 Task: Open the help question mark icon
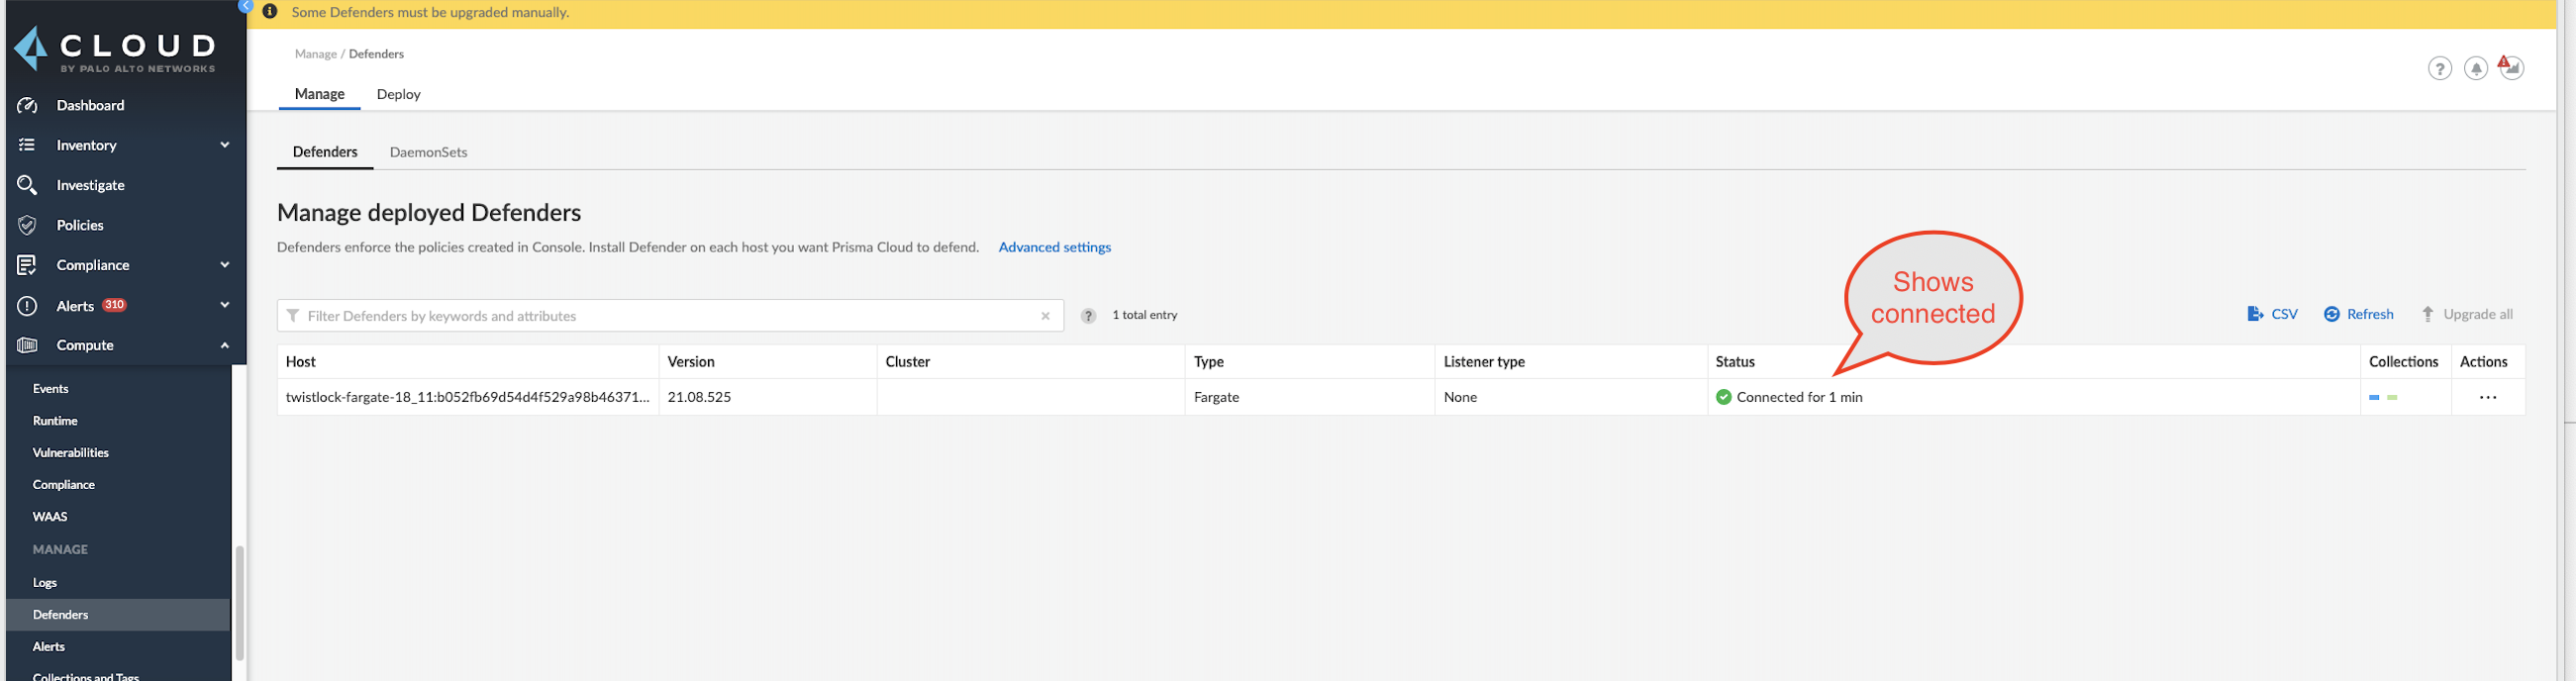2439,68
